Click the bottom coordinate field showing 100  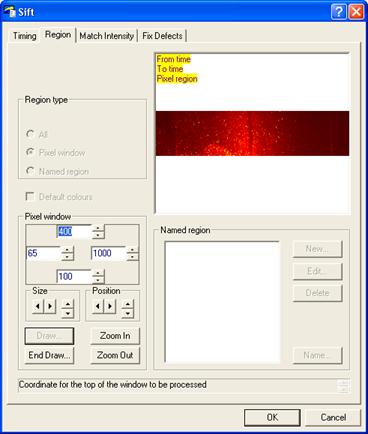(74, 276)
